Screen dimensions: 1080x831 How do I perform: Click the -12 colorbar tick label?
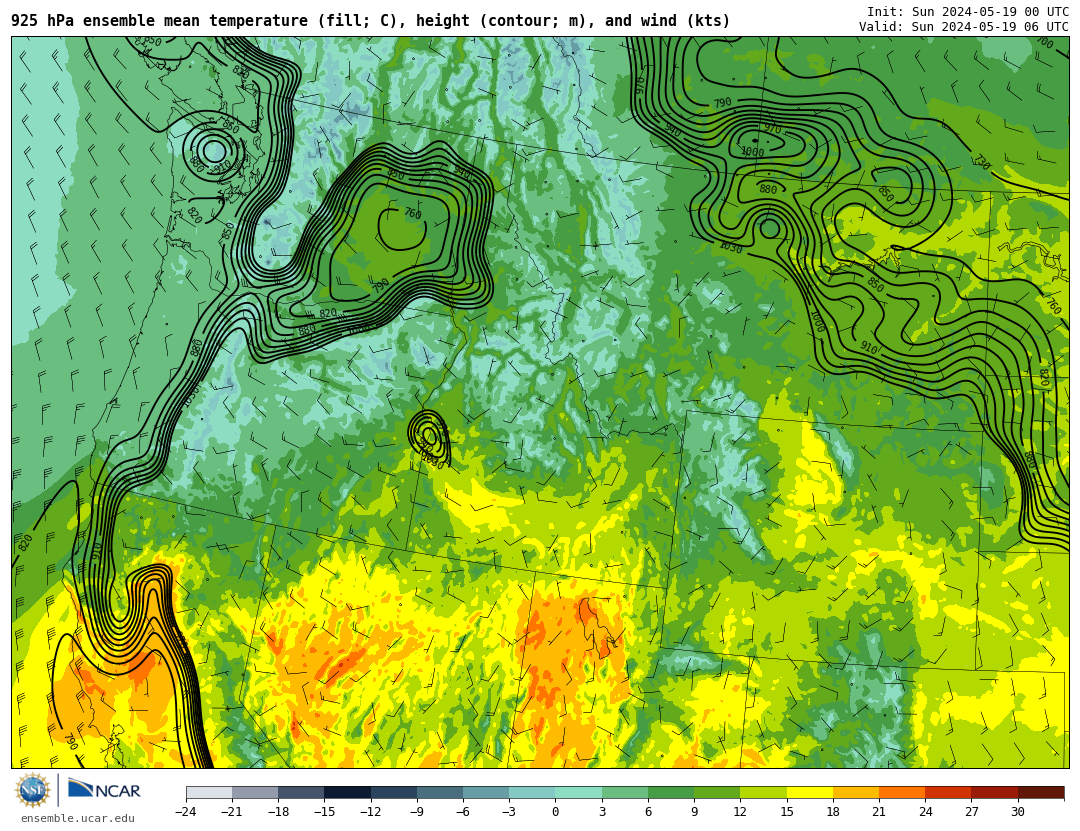371,812
